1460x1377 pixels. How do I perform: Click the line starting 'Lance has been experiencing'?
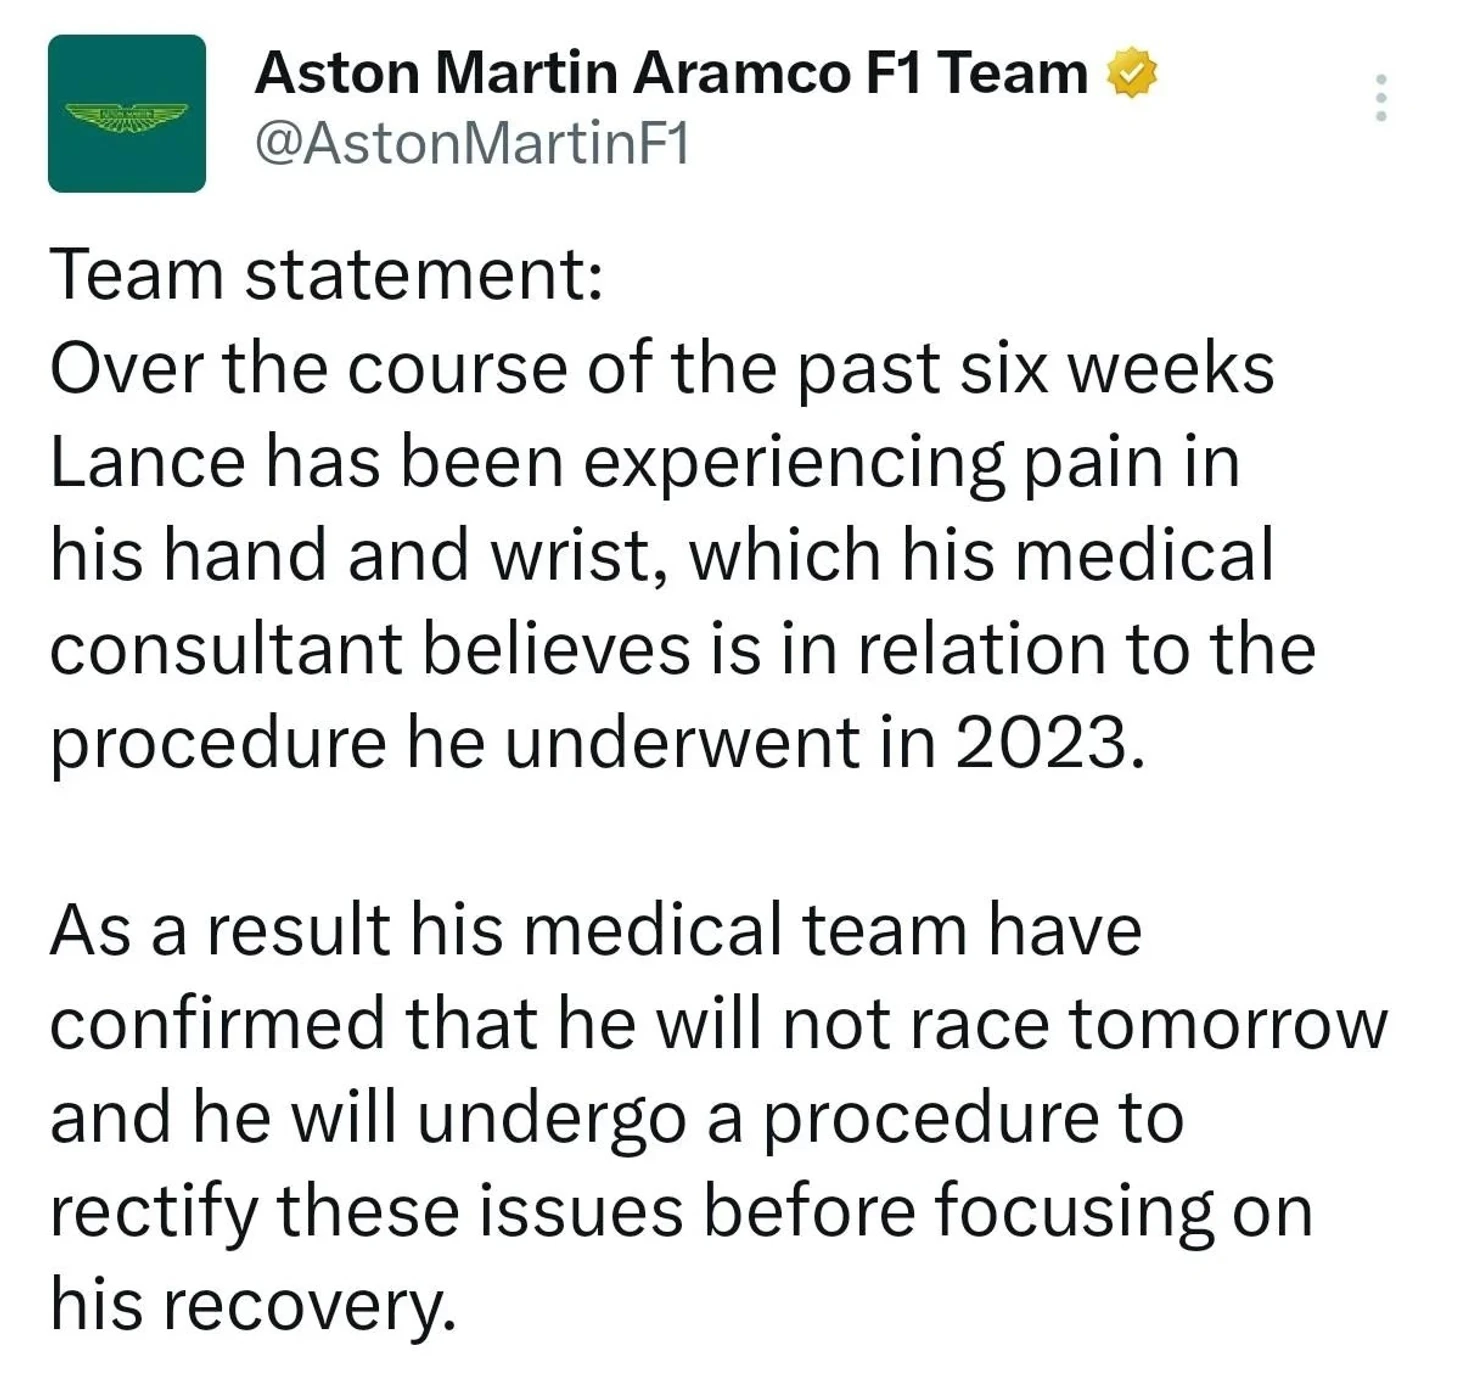coord(645,464)
